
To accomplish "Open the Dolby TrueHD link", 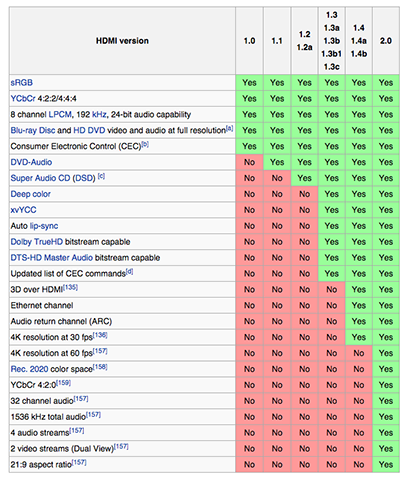I will (37, 242).
